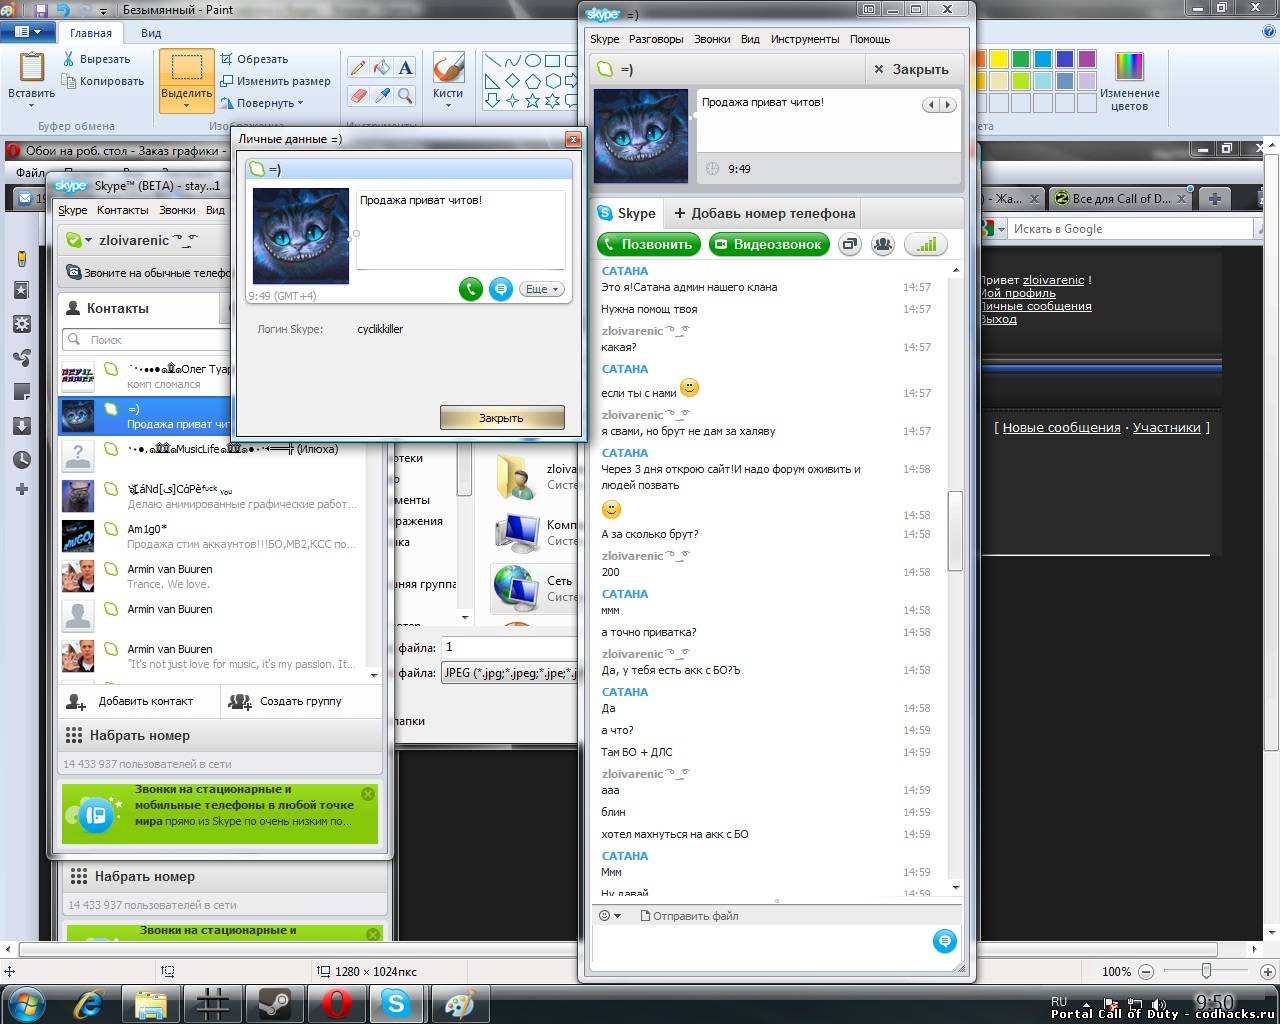
Task: Click the Новые сообщения link in Opera
Action: point(1061,427)
